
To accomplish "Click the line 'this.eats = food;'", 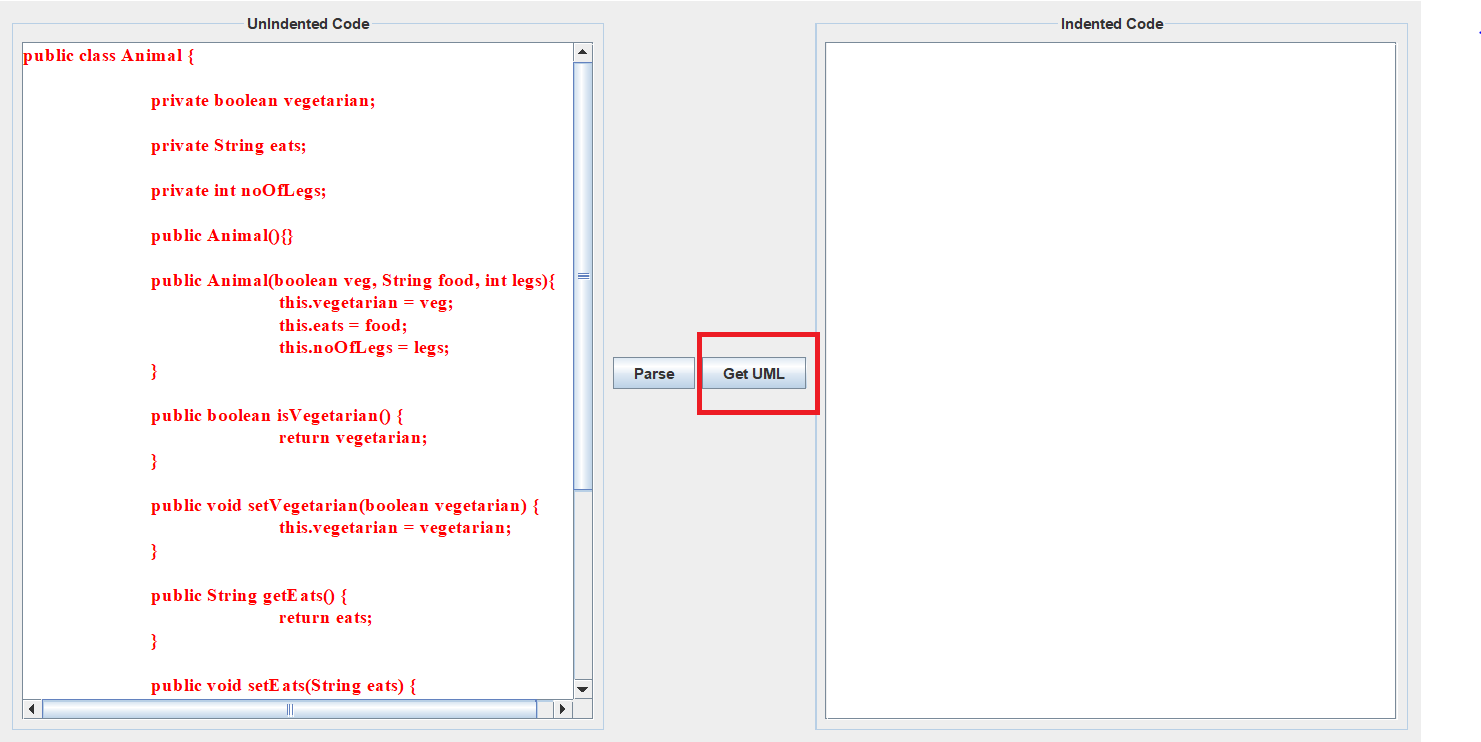I will 343,326.
